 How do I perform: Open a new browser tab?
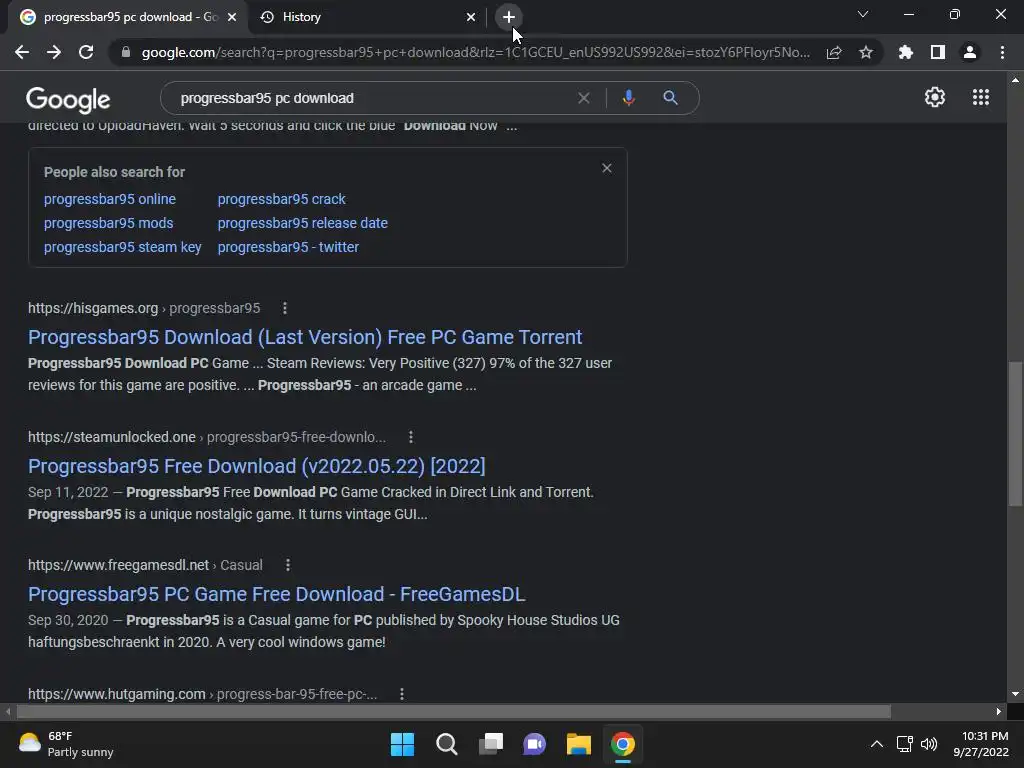coord(509,17)
